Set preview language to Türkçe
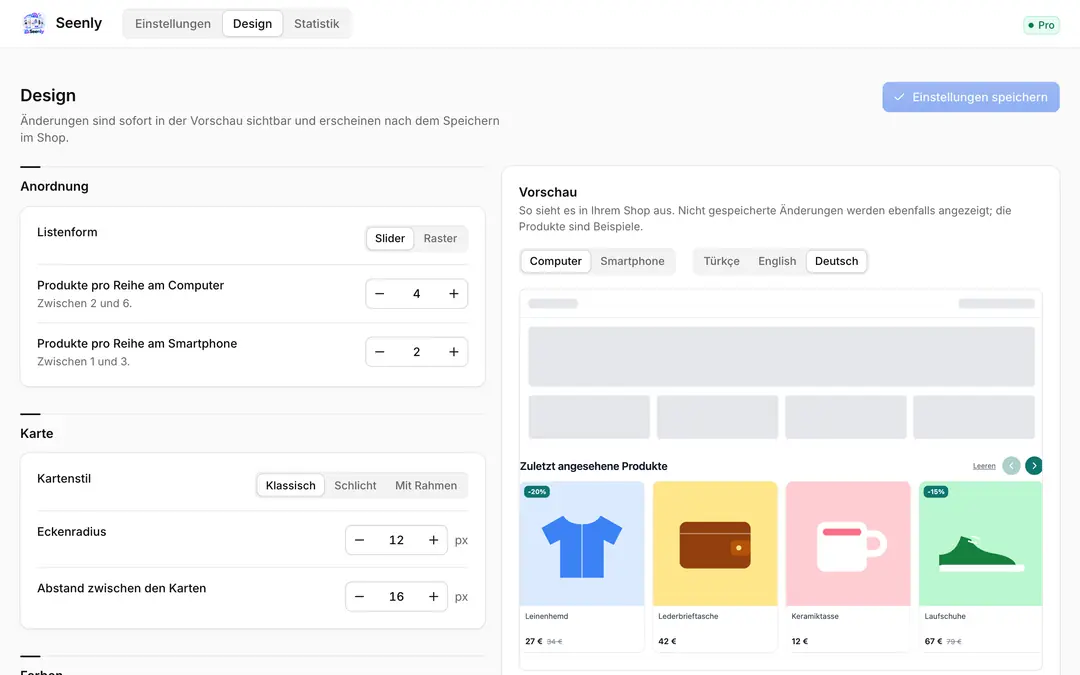This screenshot has height=675, width=1080. tap(721, 261)
